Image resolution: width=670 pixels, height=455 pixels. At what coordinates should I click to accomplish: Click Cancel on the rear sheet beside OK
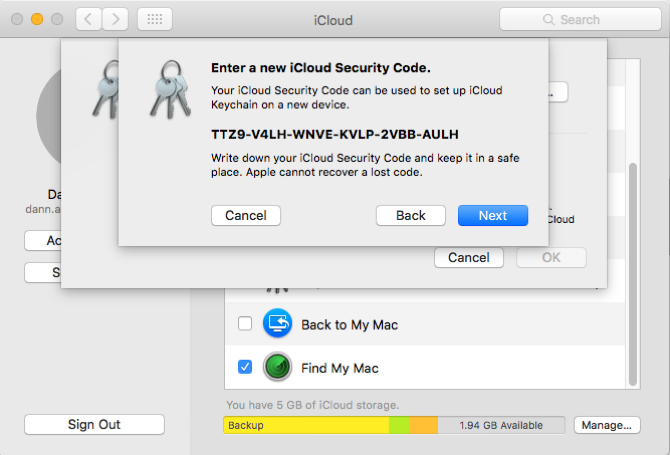(x=468, y=257)
